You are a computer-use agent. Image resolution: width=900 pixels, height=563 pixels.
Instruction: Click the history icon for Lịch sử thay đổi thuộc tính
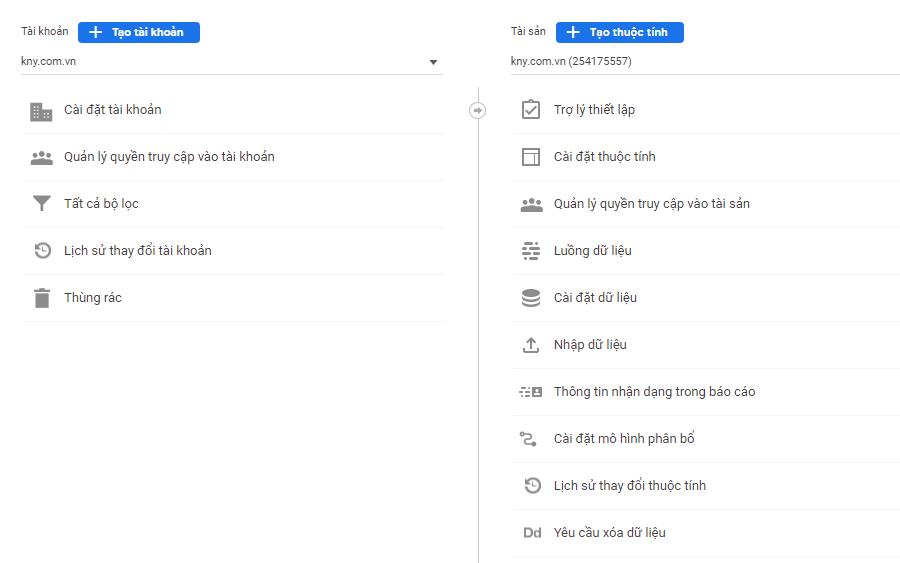(x=533, y=486)
